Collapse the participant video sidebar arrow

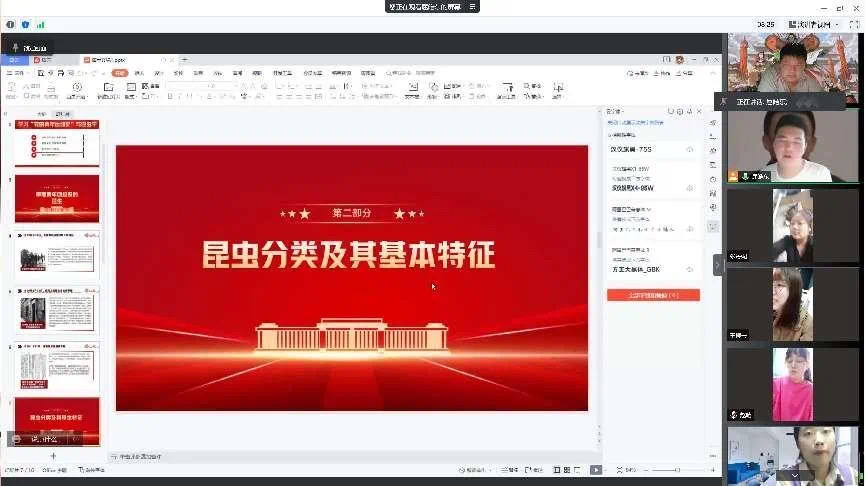[718, 265]
